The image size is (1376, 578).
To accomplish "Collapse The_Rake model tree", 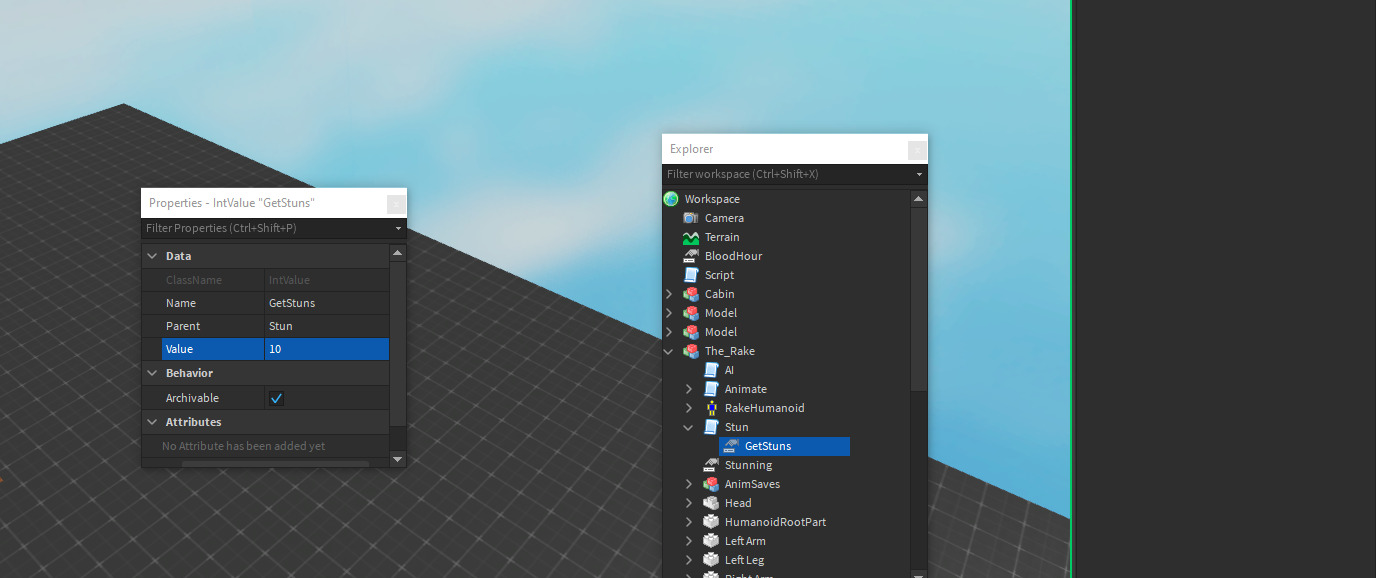I will [669, 351].
